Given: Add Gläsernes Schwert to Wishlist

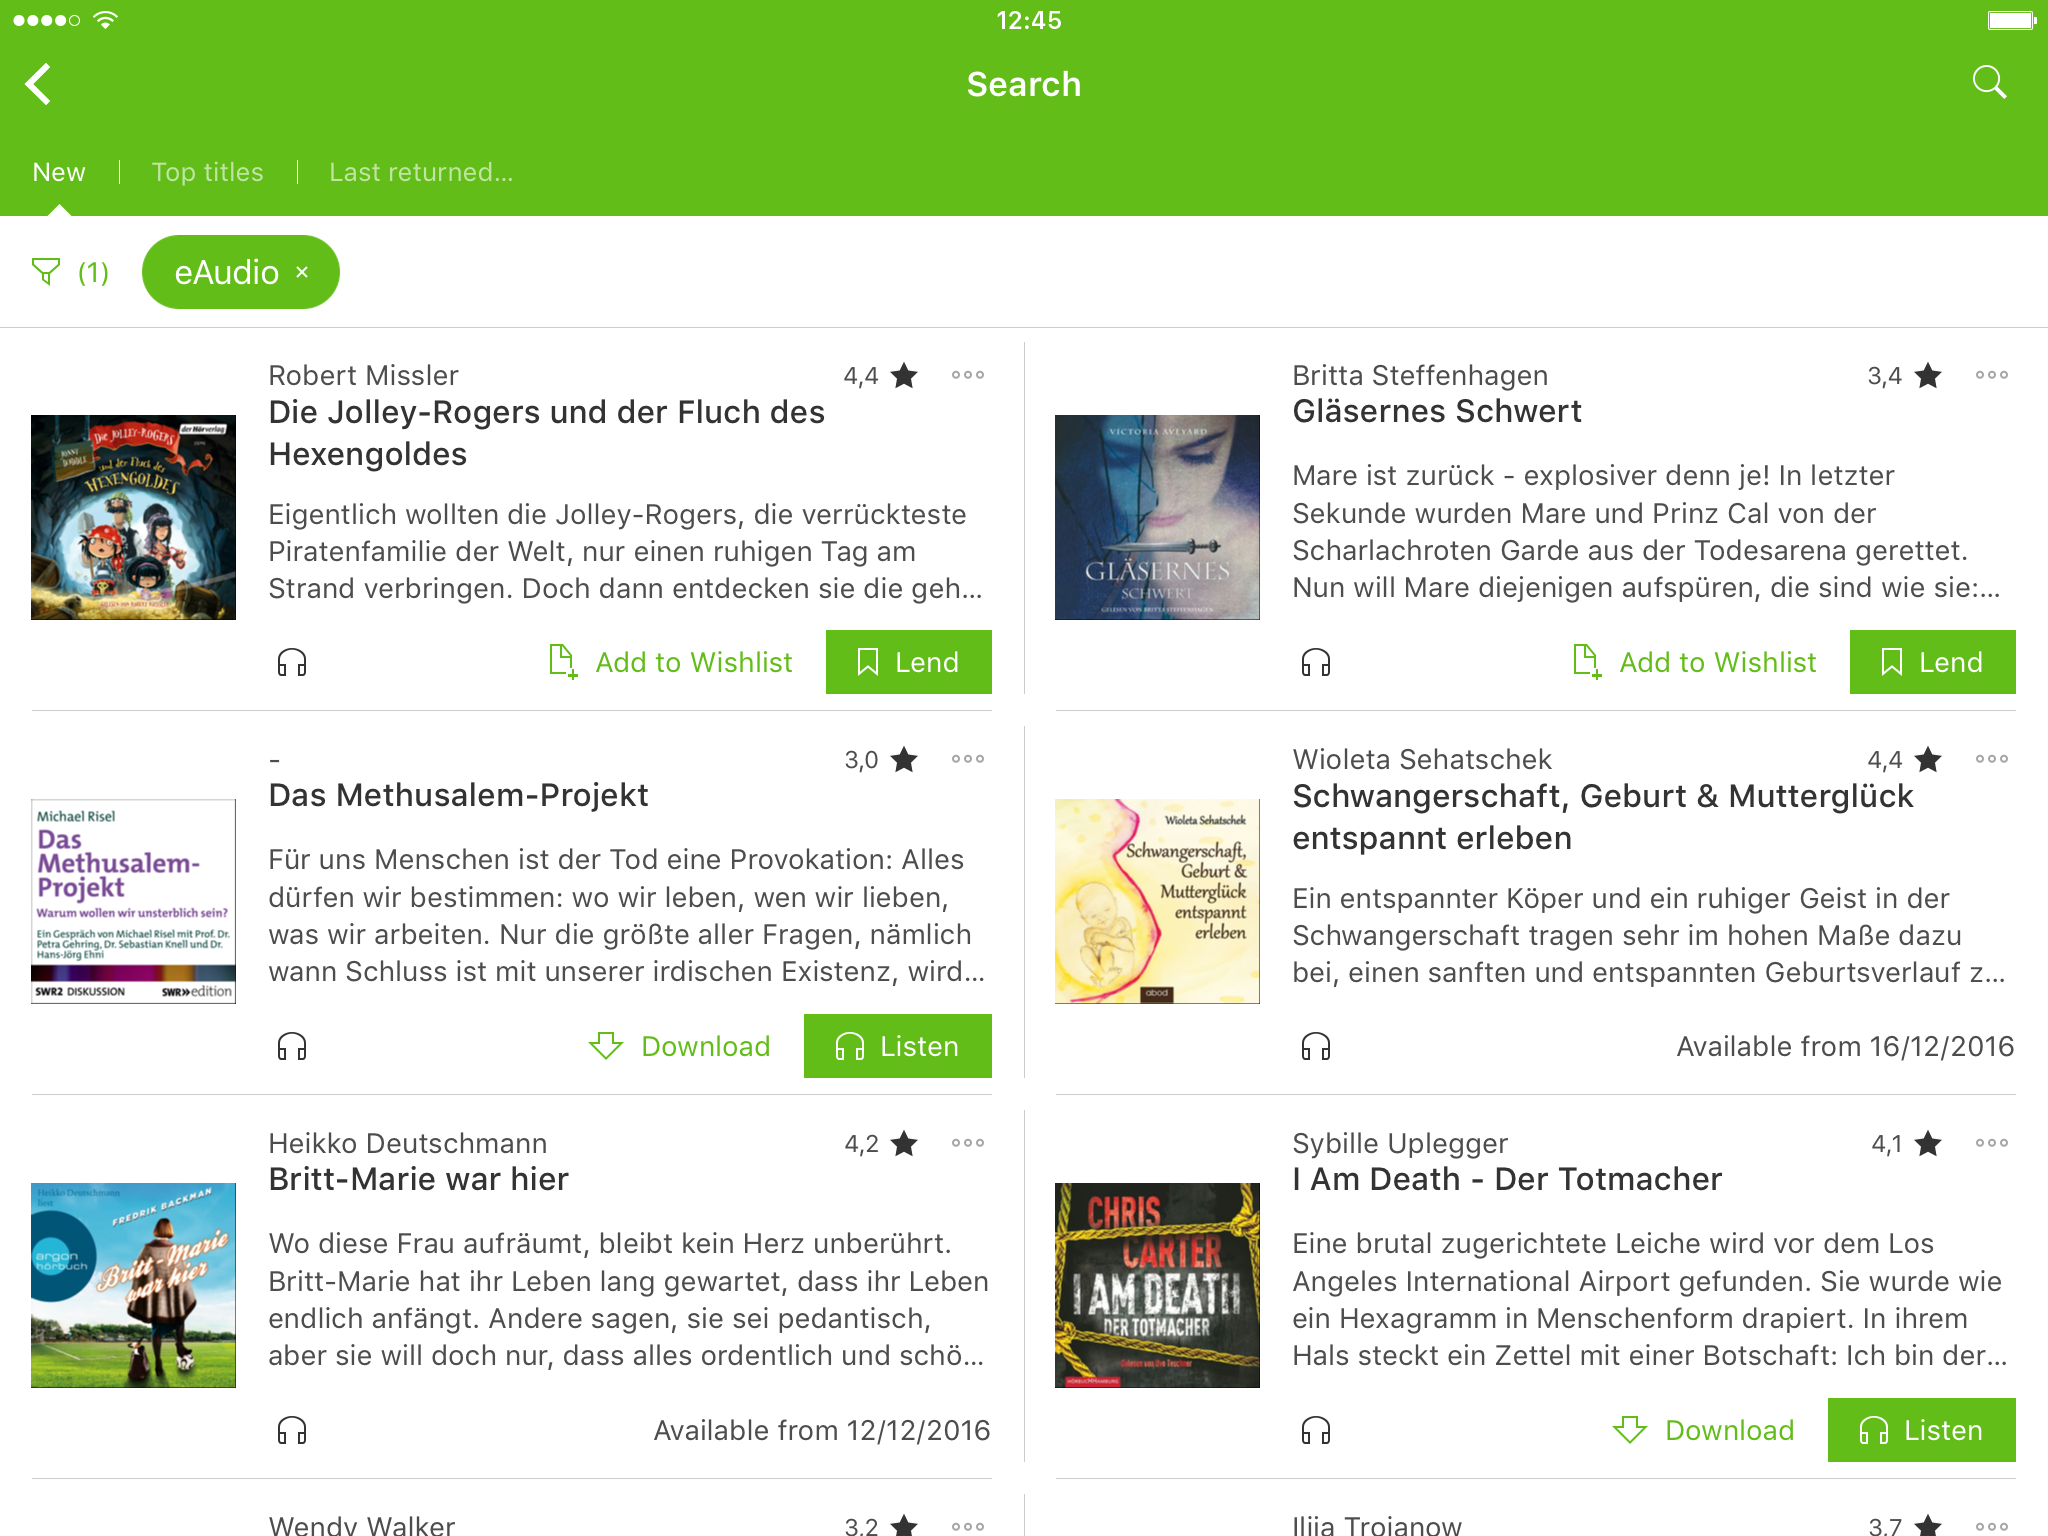Looking at the screenshot, I should click(1695, 662).
